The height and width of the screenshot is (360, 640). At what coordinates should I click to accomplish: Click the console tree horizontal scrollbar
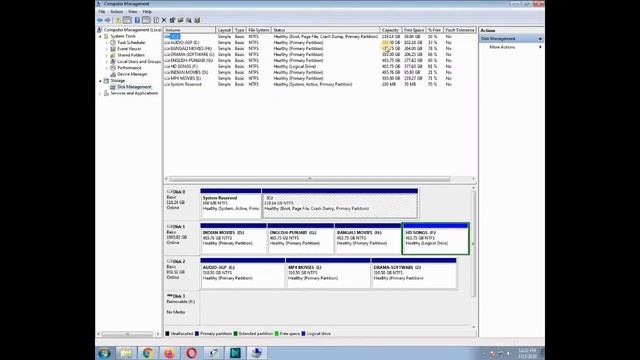click(x=128, y=334)
